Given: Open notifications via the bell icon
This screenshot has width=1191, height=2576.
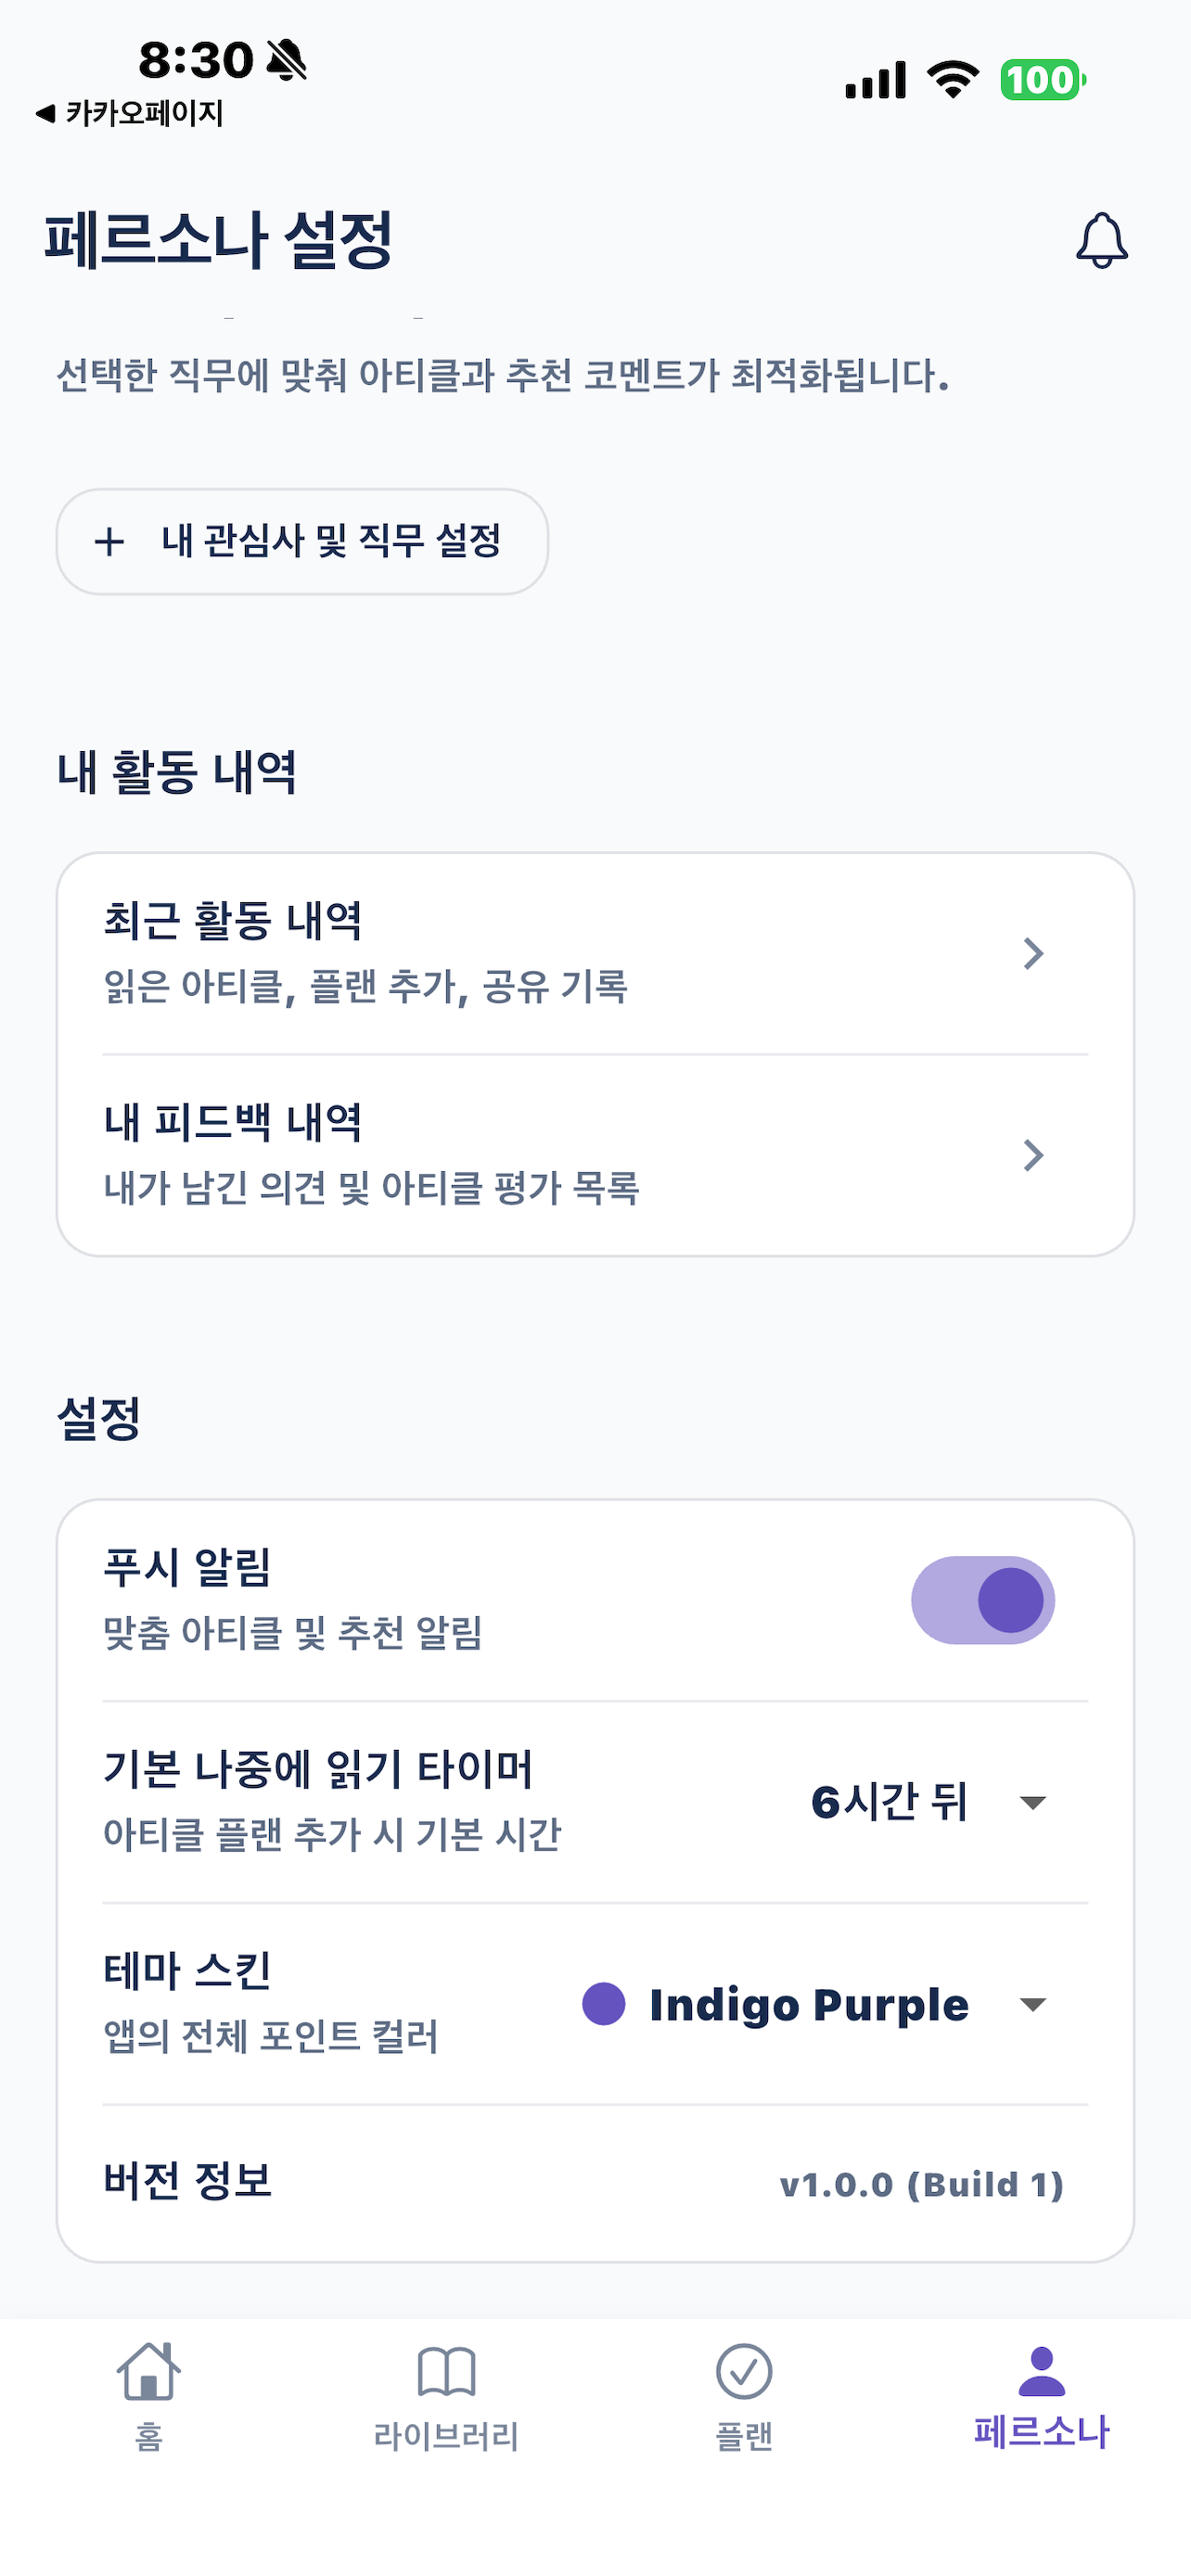Looking at the screenshot, I should click(1101, 240).
